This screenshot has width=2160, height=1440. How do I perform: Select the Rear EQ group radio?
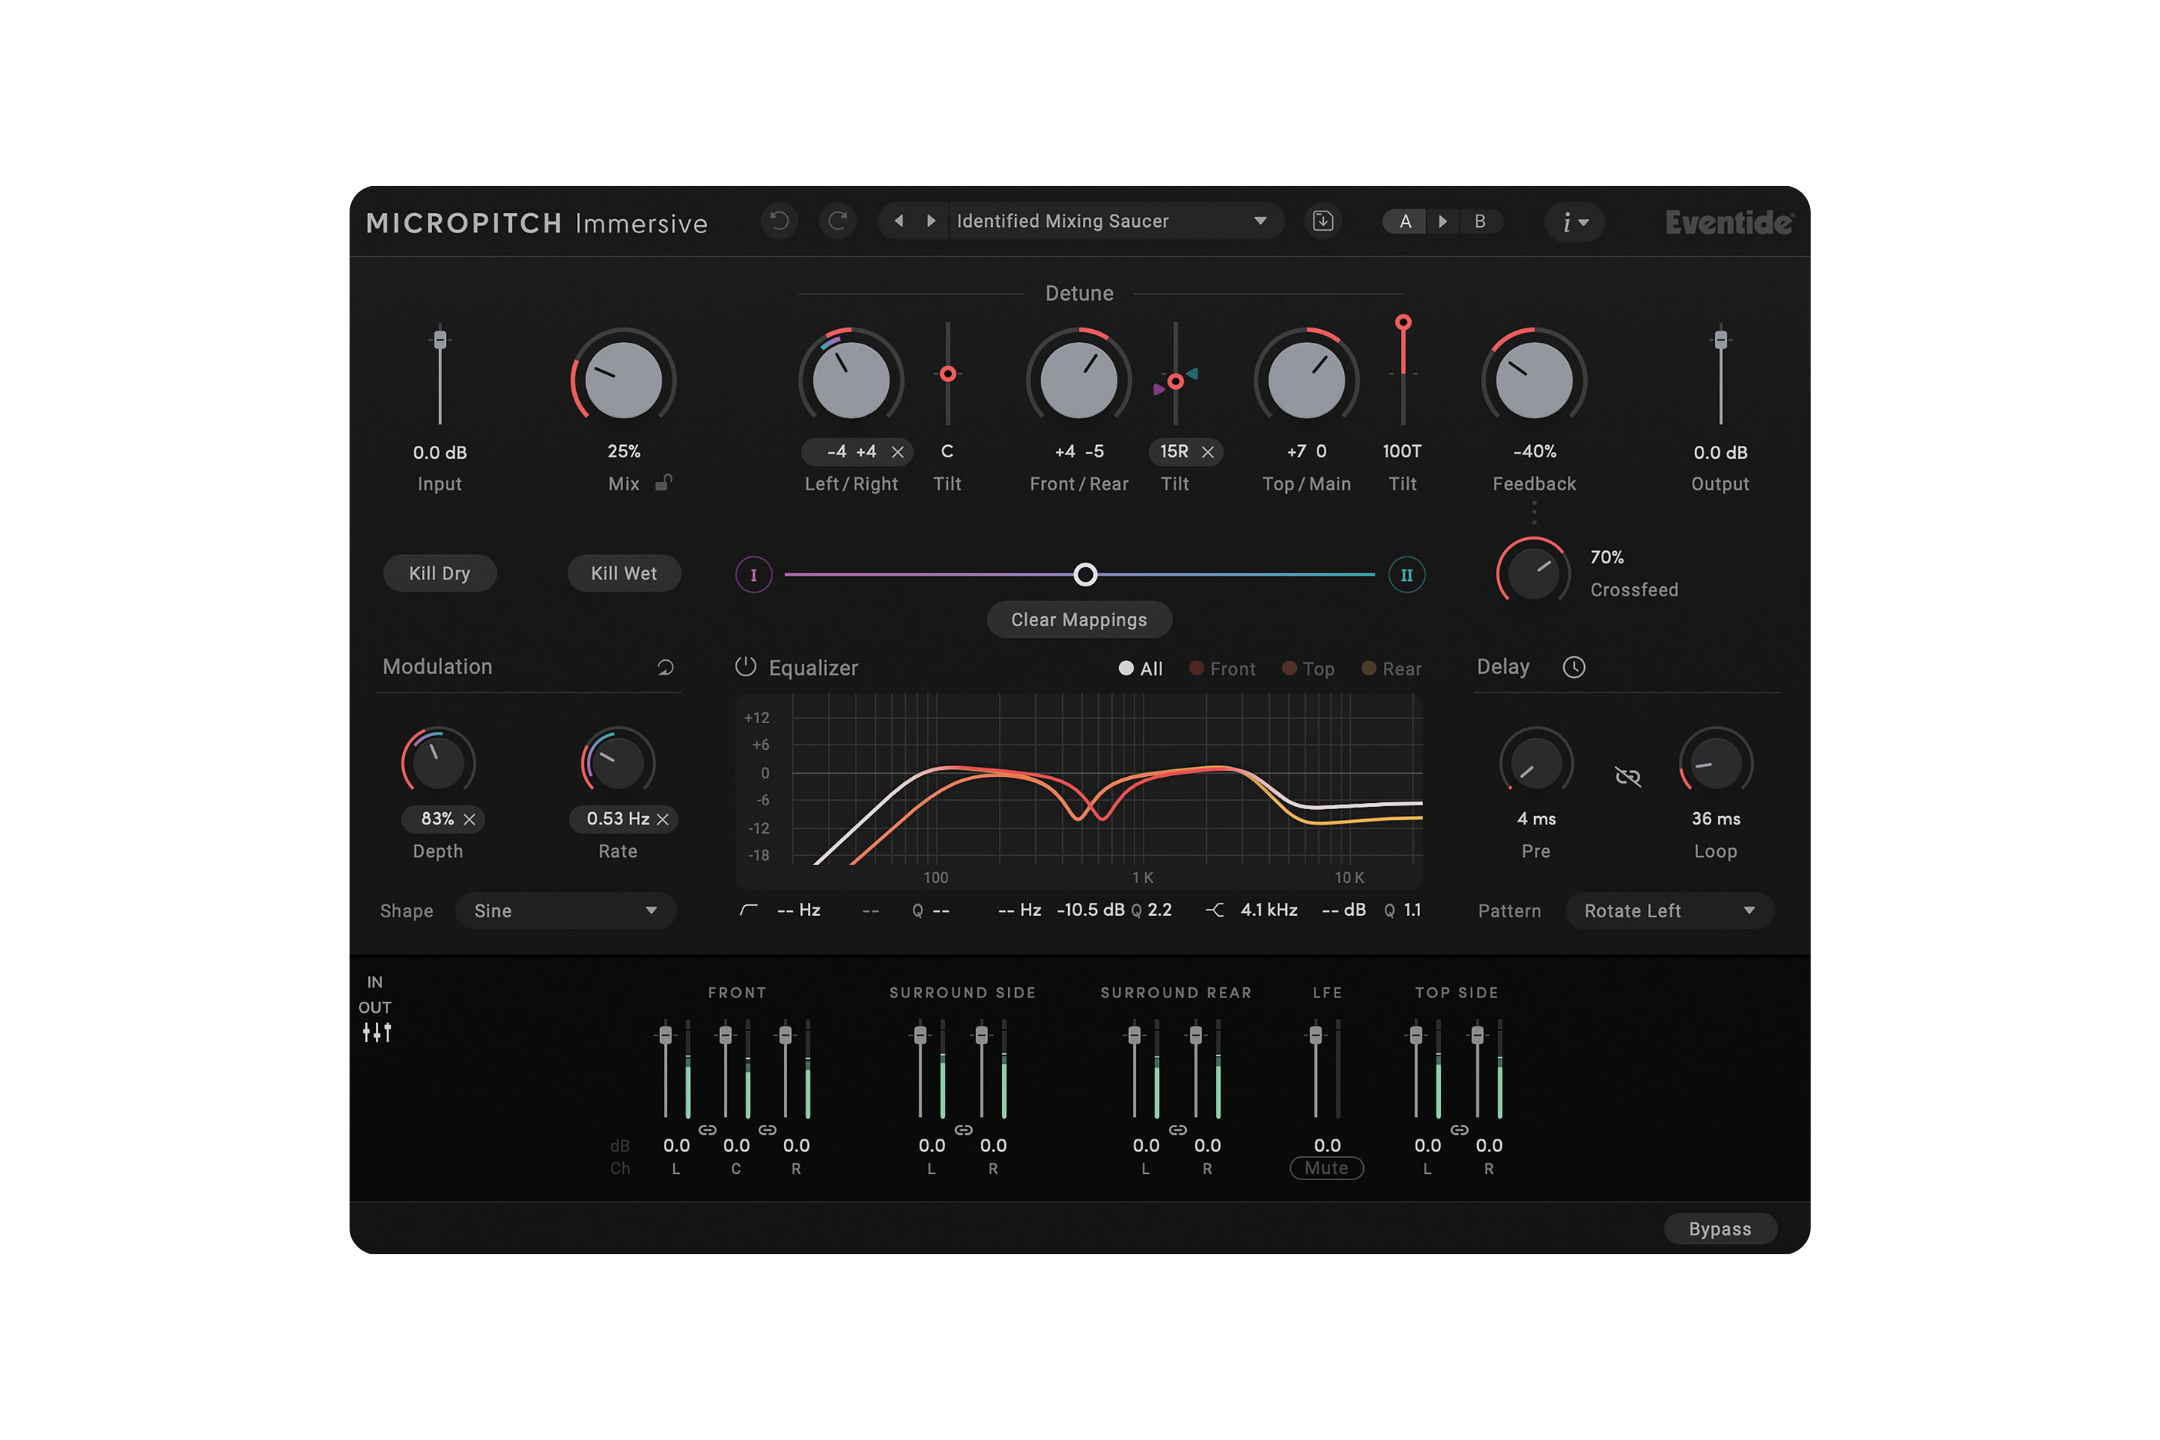(1369, 668)
